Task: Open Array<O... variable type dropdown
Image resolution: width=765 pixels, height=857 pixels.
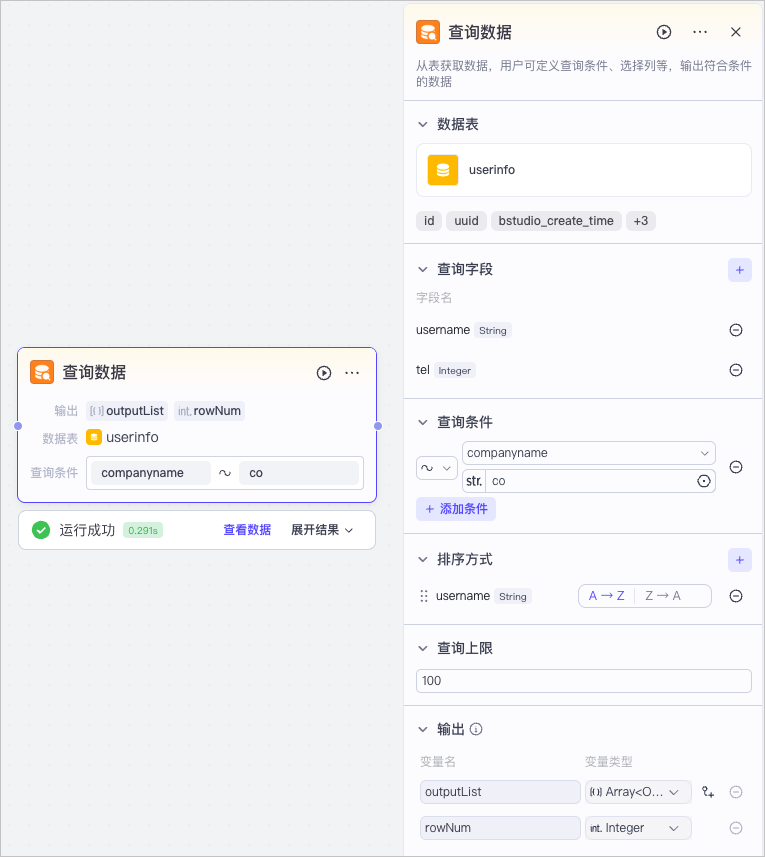Action: (638, 792)
